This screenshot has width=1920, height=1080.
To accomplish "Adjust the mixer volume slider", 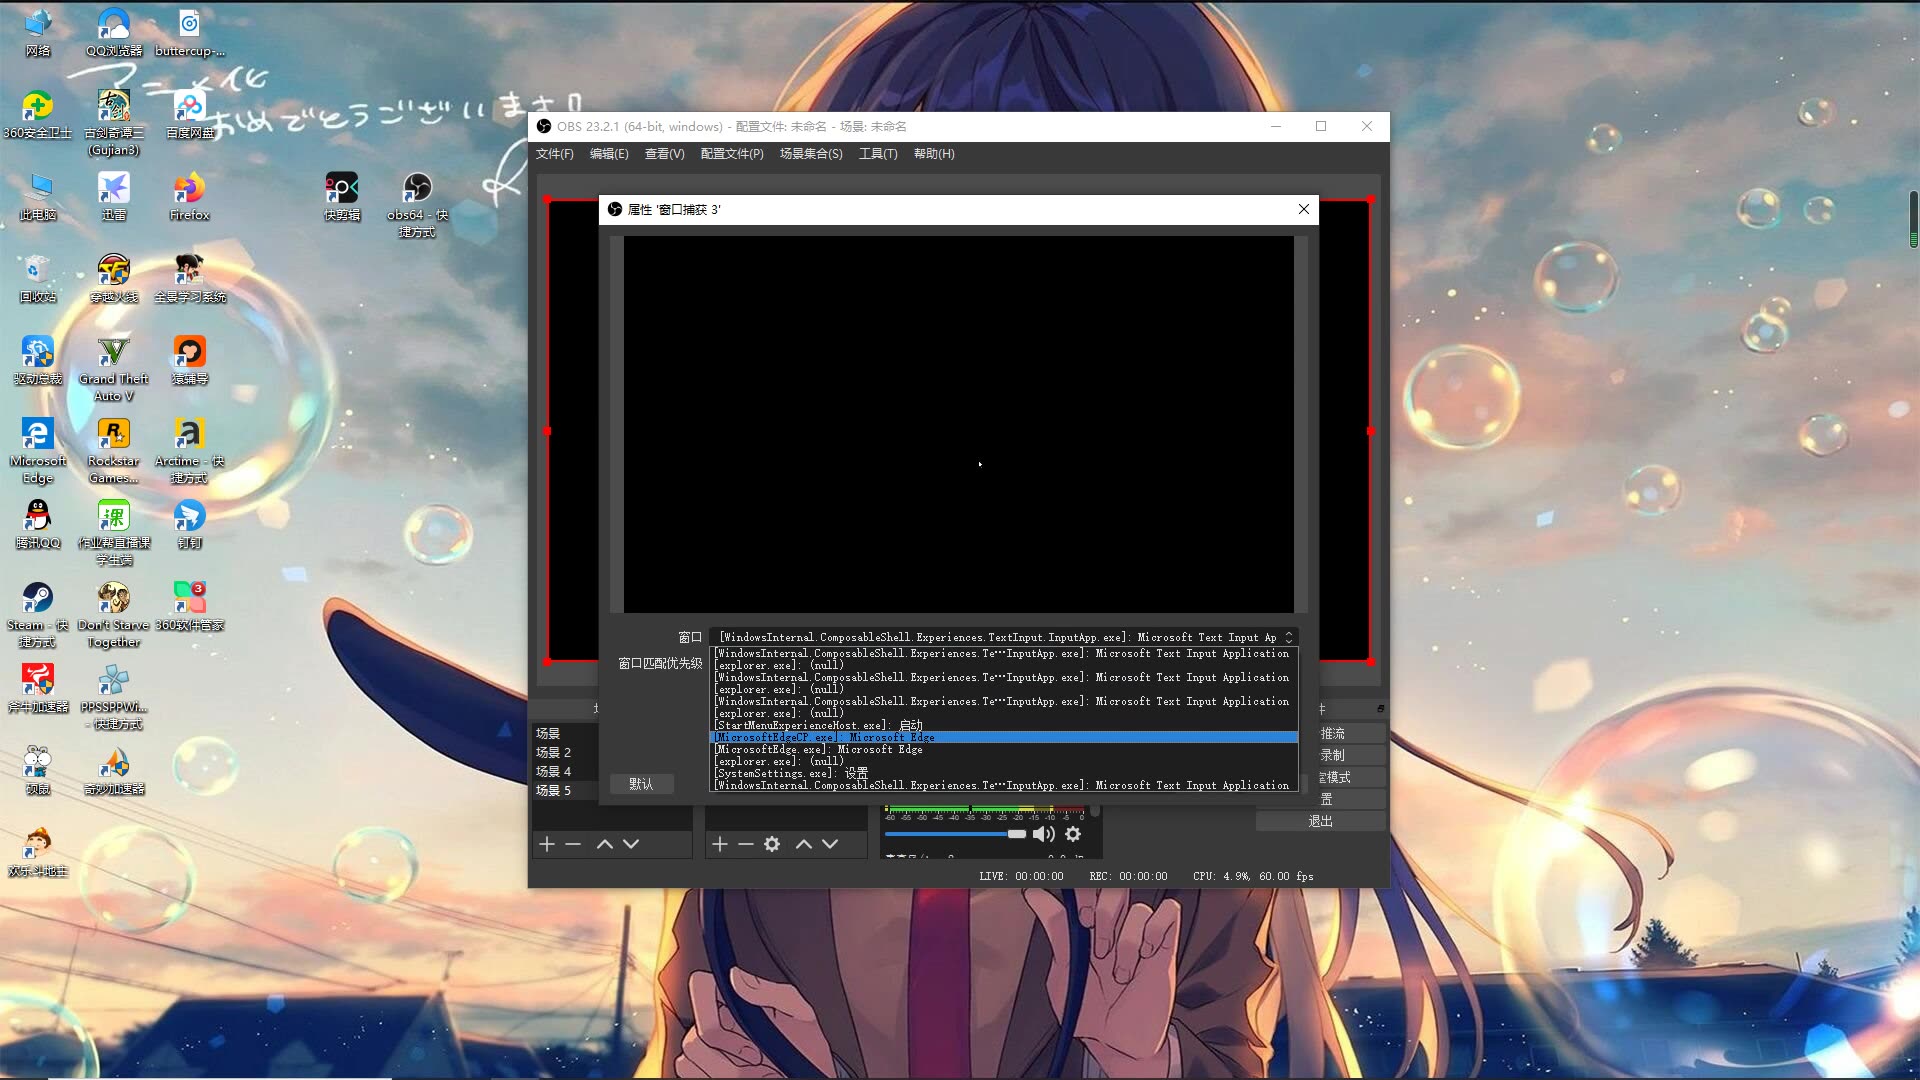I will (x=955, y=834).
